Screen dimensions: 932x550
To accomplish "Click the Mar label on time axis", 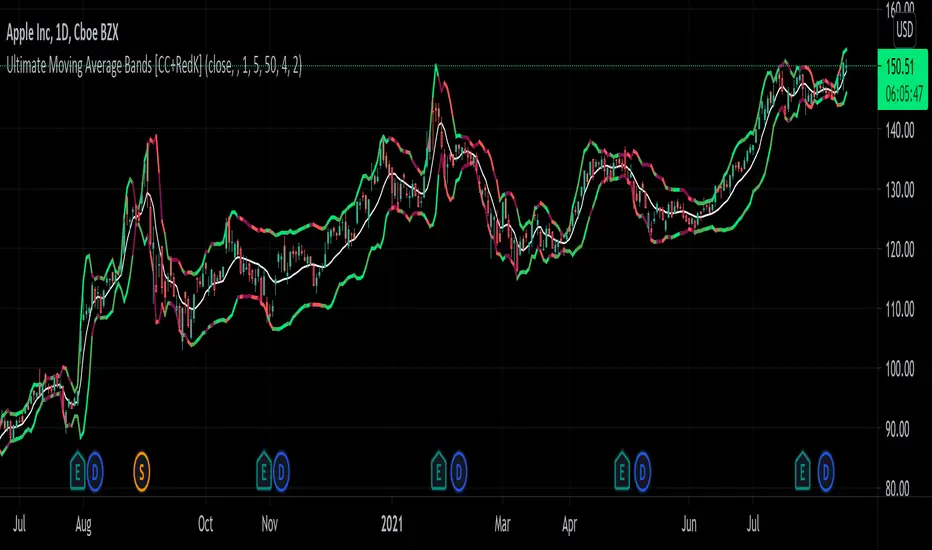I will click(502, 524).
